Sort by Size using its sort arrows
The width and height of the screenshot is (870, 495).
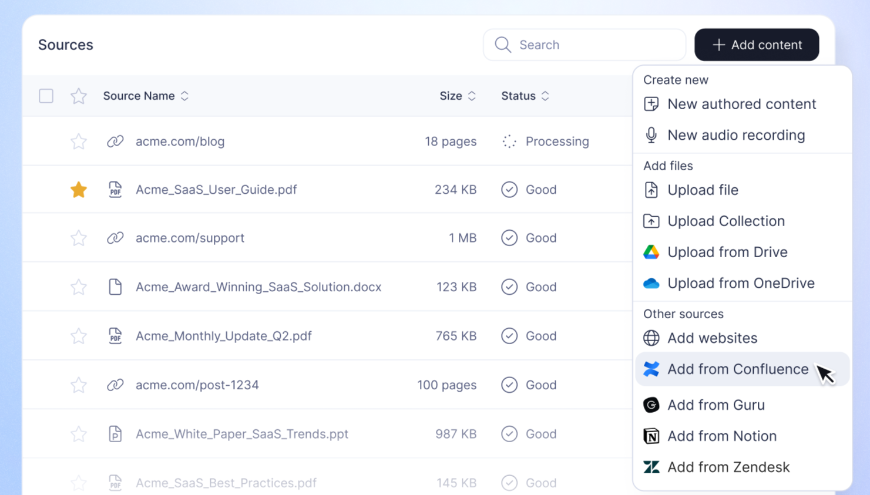(472, 96)
